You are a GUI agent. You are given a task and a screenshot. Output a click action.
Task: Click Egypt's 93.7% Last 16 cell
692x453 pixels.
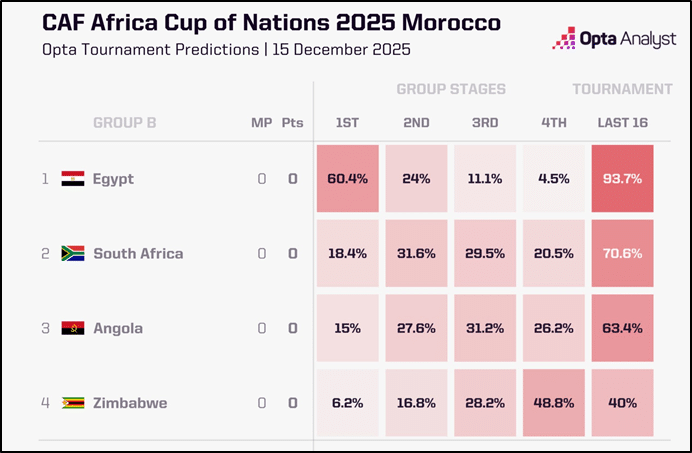point(622,179)
